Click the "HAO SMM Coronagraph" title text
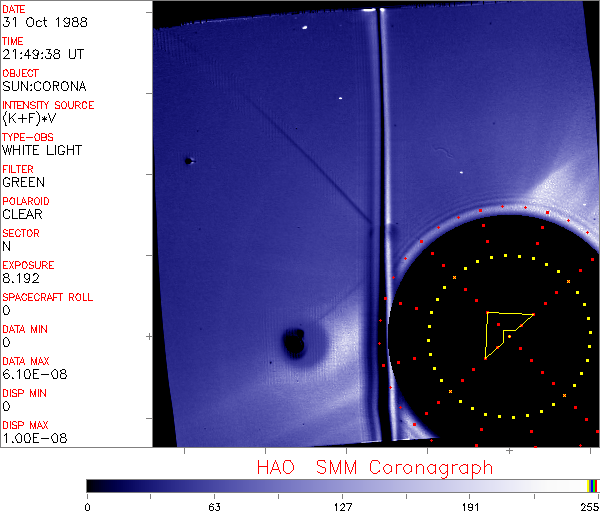Viewport: 600px width, 512px height. [375, 467]
